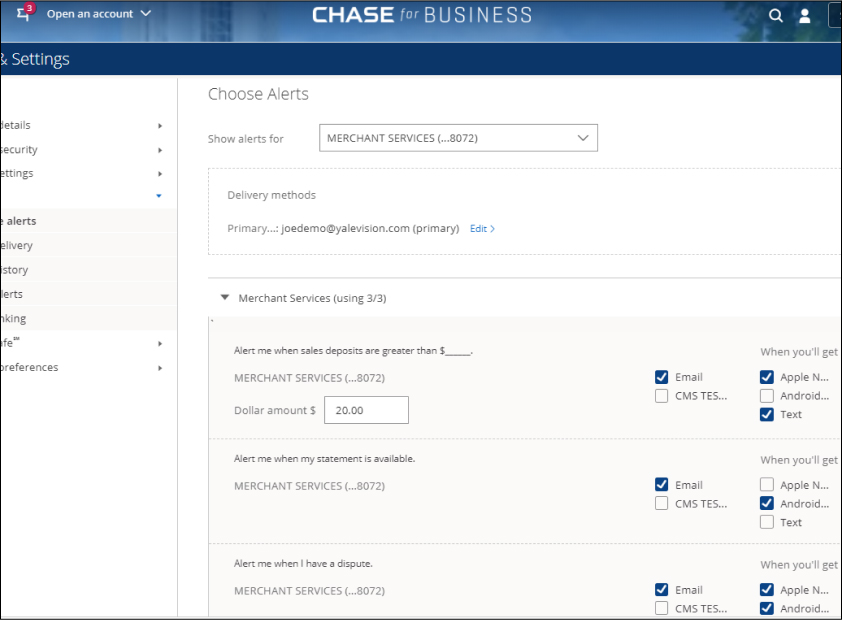Uncheck Android... for statement available alert
The height and width of the screenshot is (620, 842).
[x=767, y=504]
